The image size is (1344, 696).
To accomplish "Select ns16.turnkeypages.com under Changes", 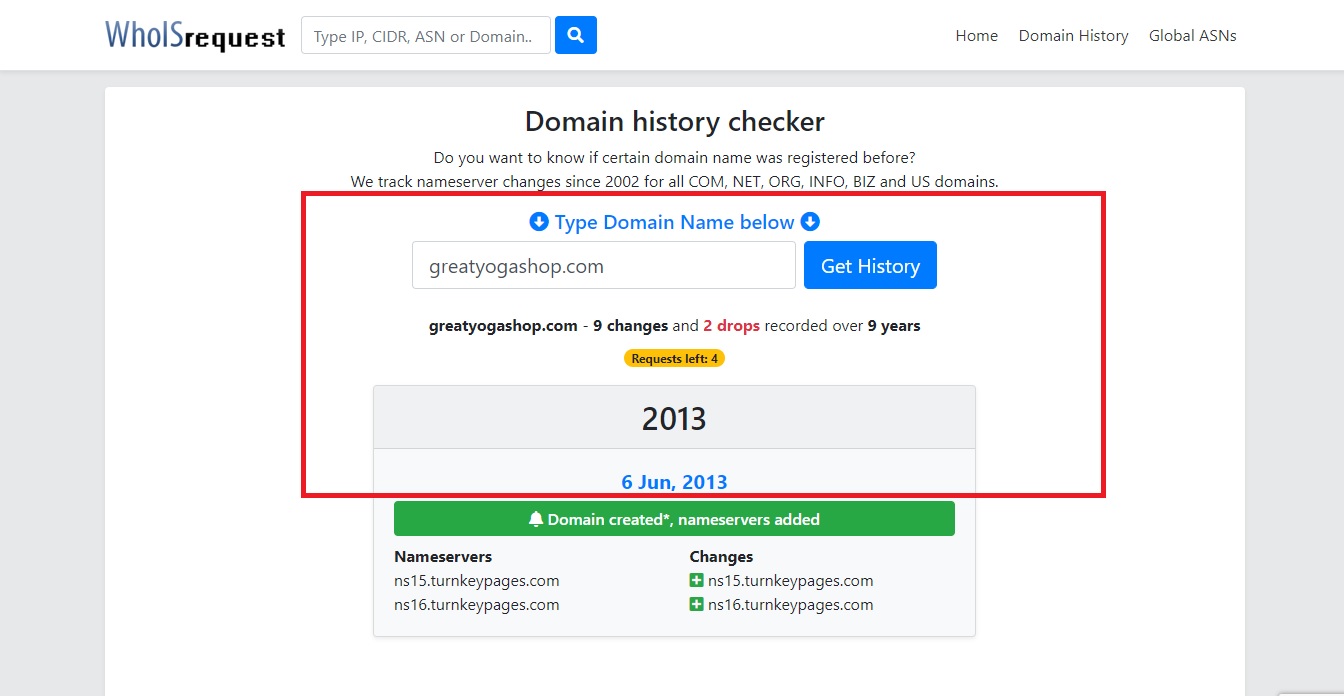I will coord(790,605).
